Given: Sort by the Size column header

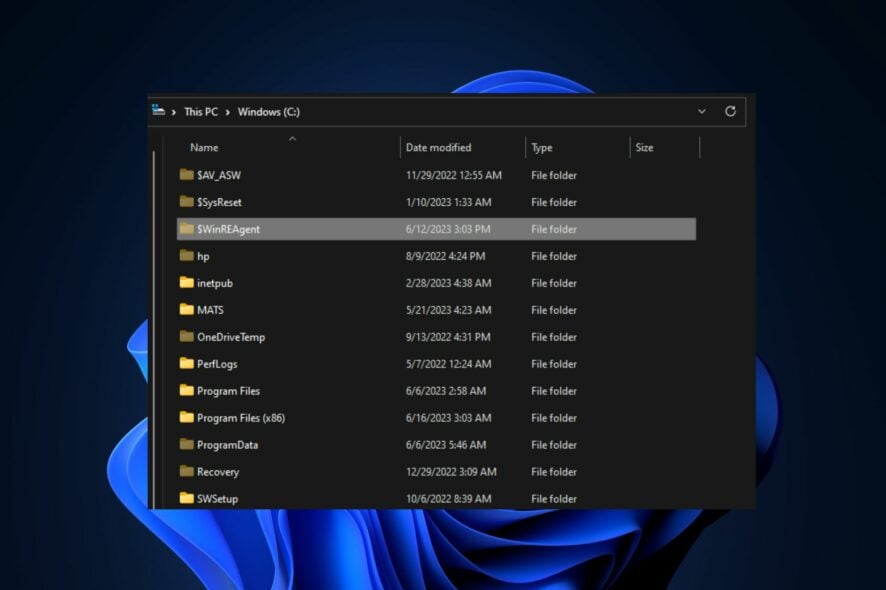Looking at the screenshot, I should click(644, 148).
